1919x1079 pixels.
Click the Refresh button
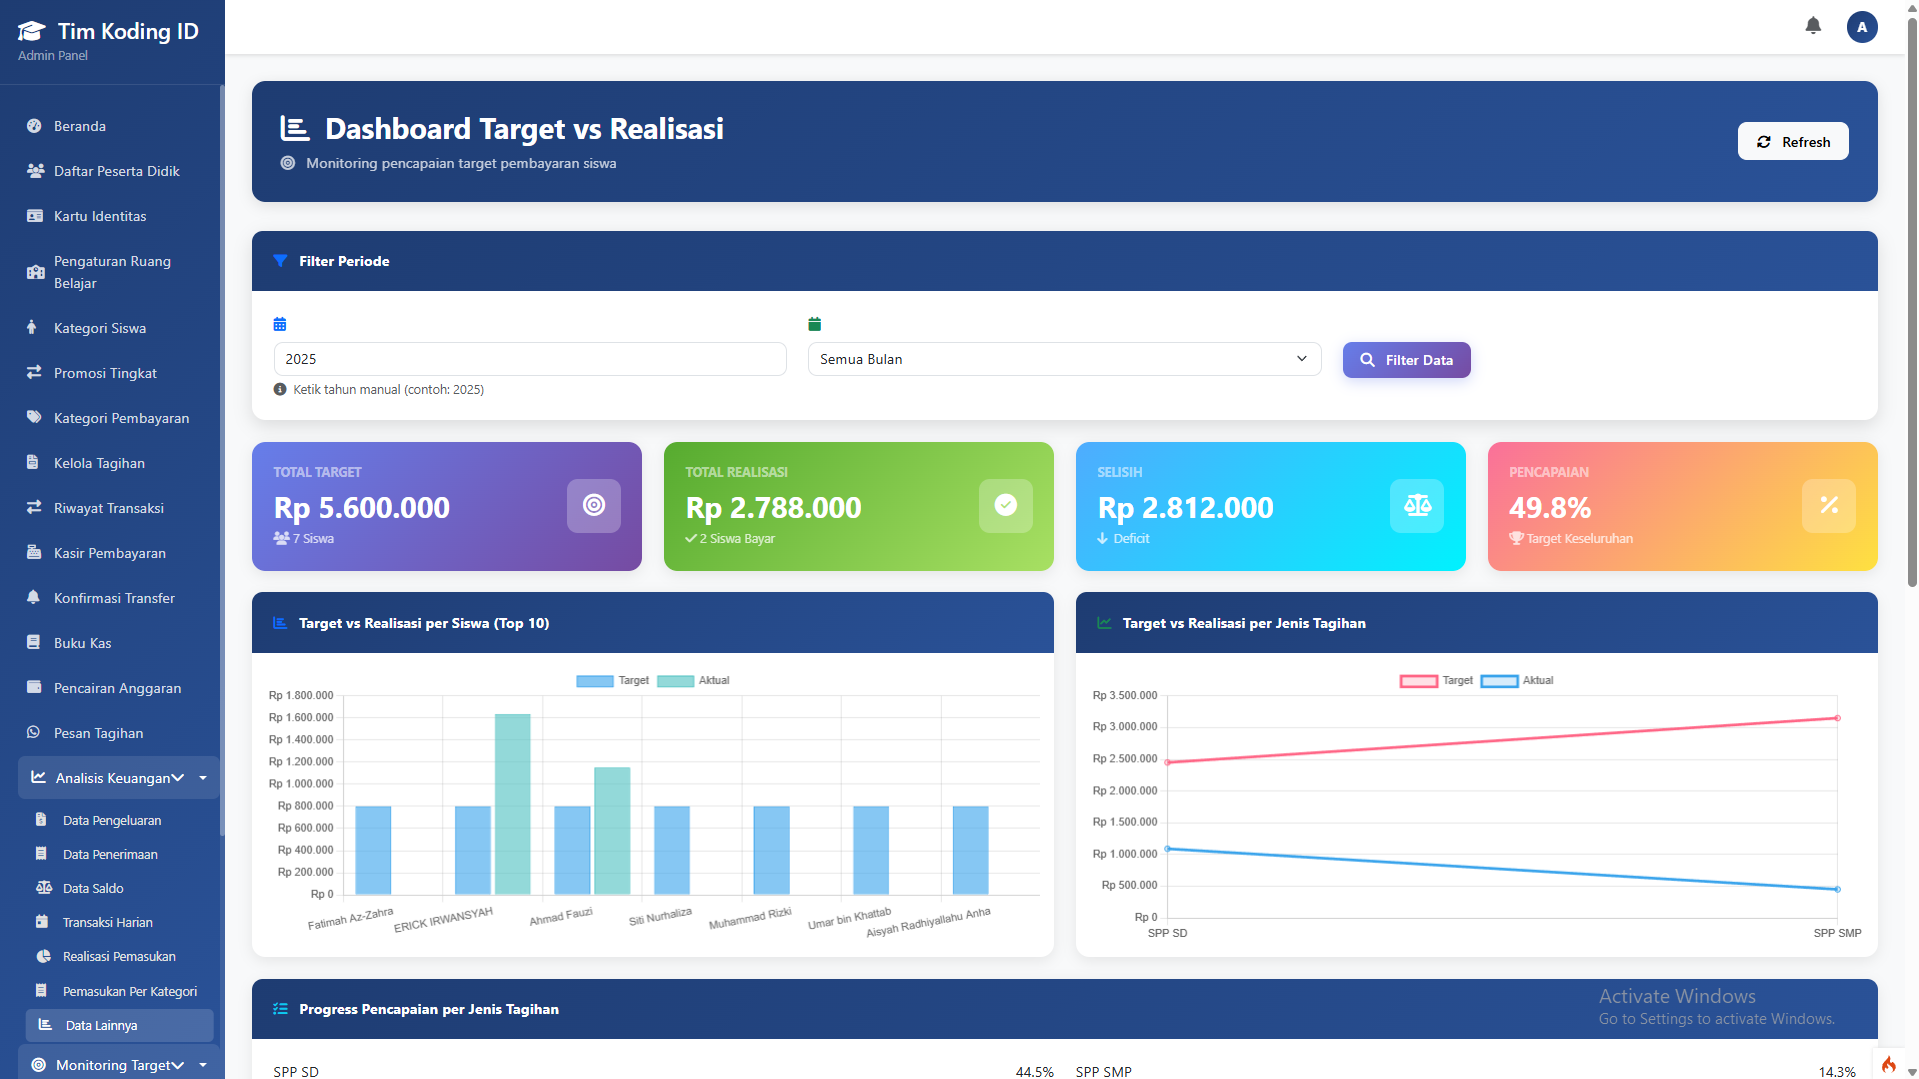click(1792, 142)
